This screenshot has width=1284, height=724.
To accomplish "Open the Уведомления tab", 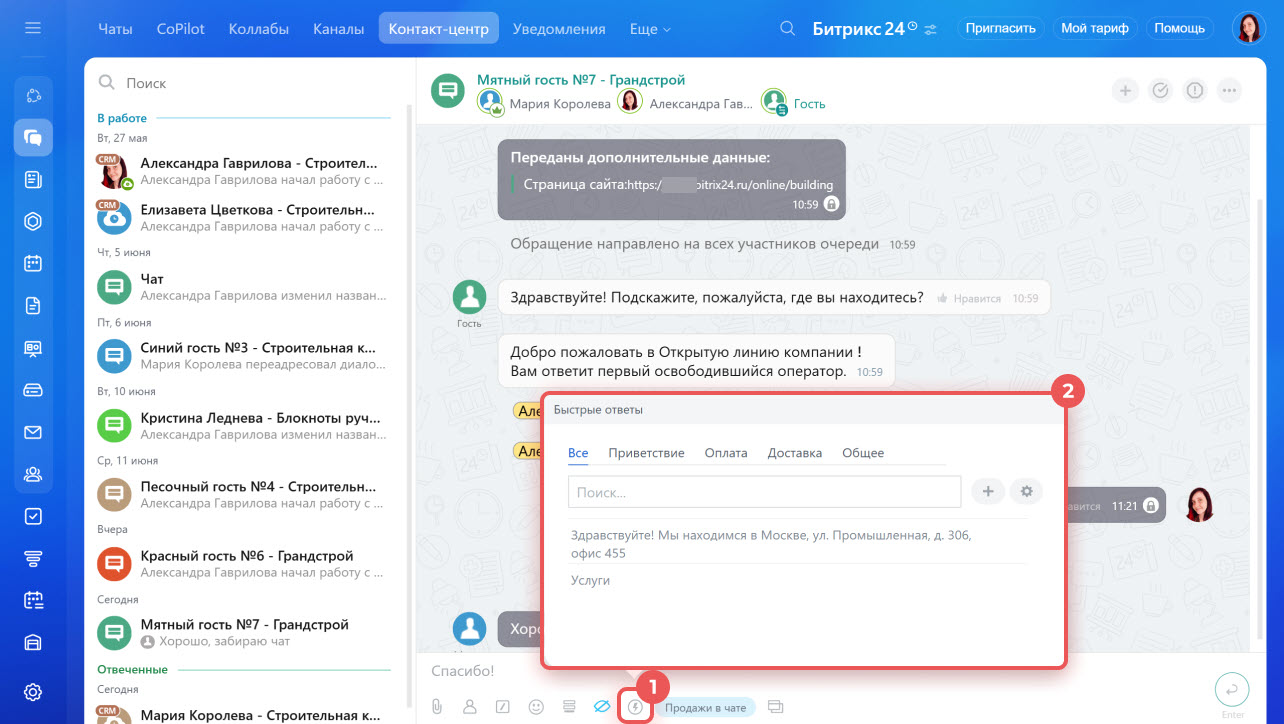I will pos(559,29).
